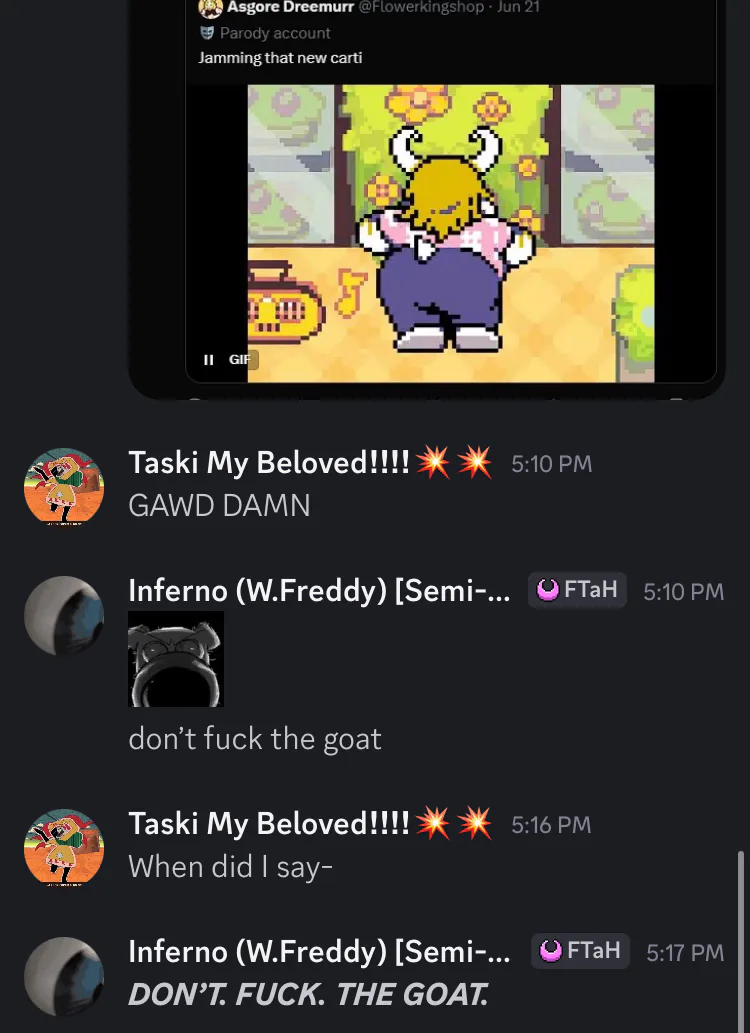Pause the Asgore dancing GIF
Screen dimensions: 750x1033
pos(208,360)
